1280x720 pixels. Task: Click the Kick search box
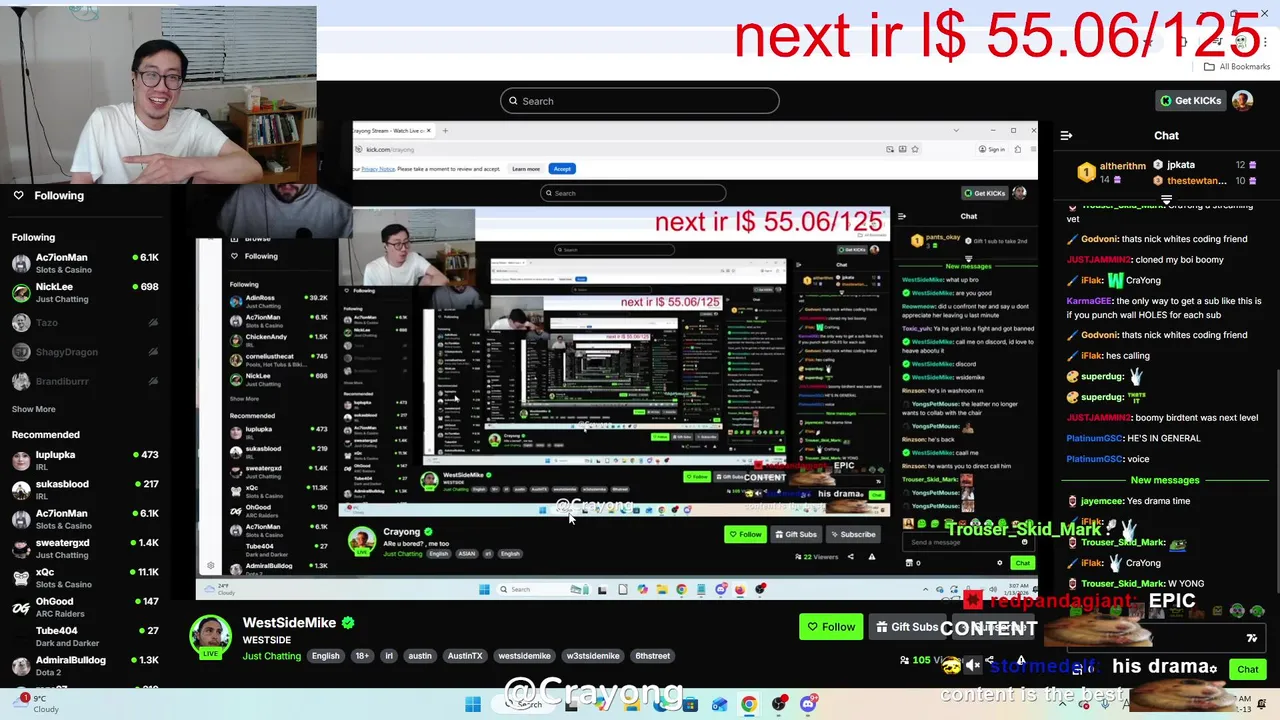[640, 101]
